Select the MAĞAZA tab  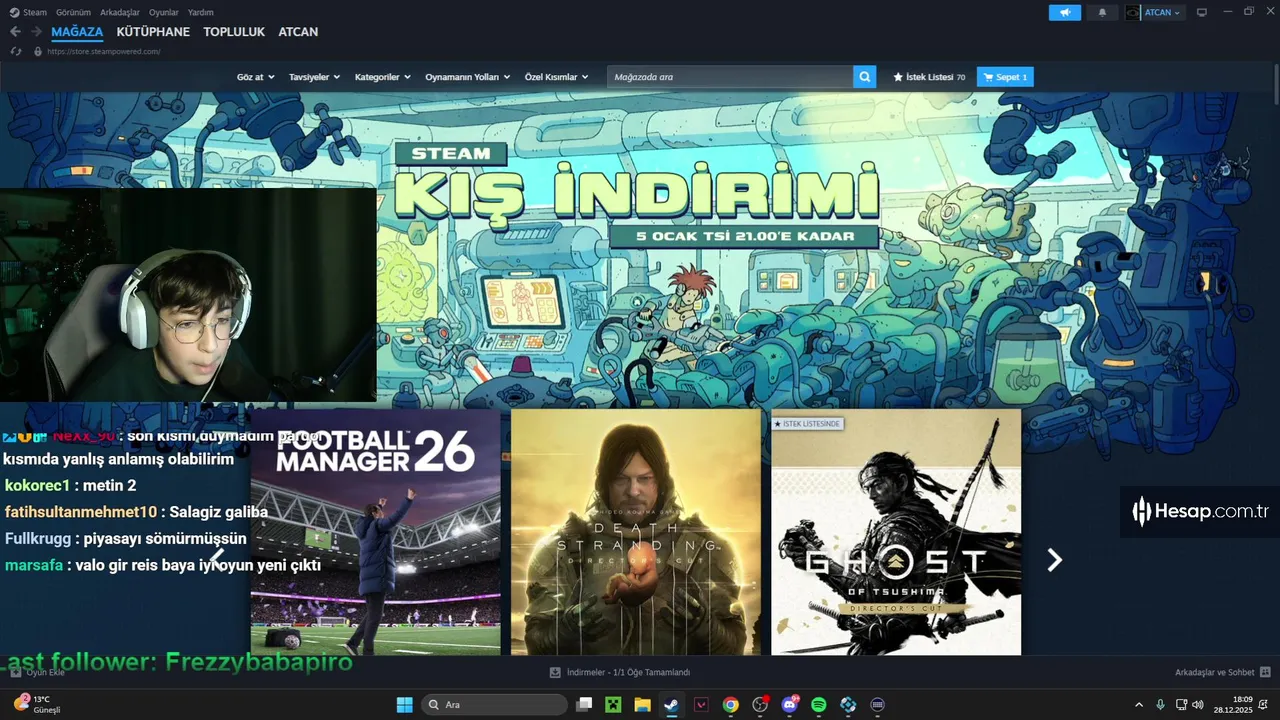pyautogui.click(x=77, y=32)
